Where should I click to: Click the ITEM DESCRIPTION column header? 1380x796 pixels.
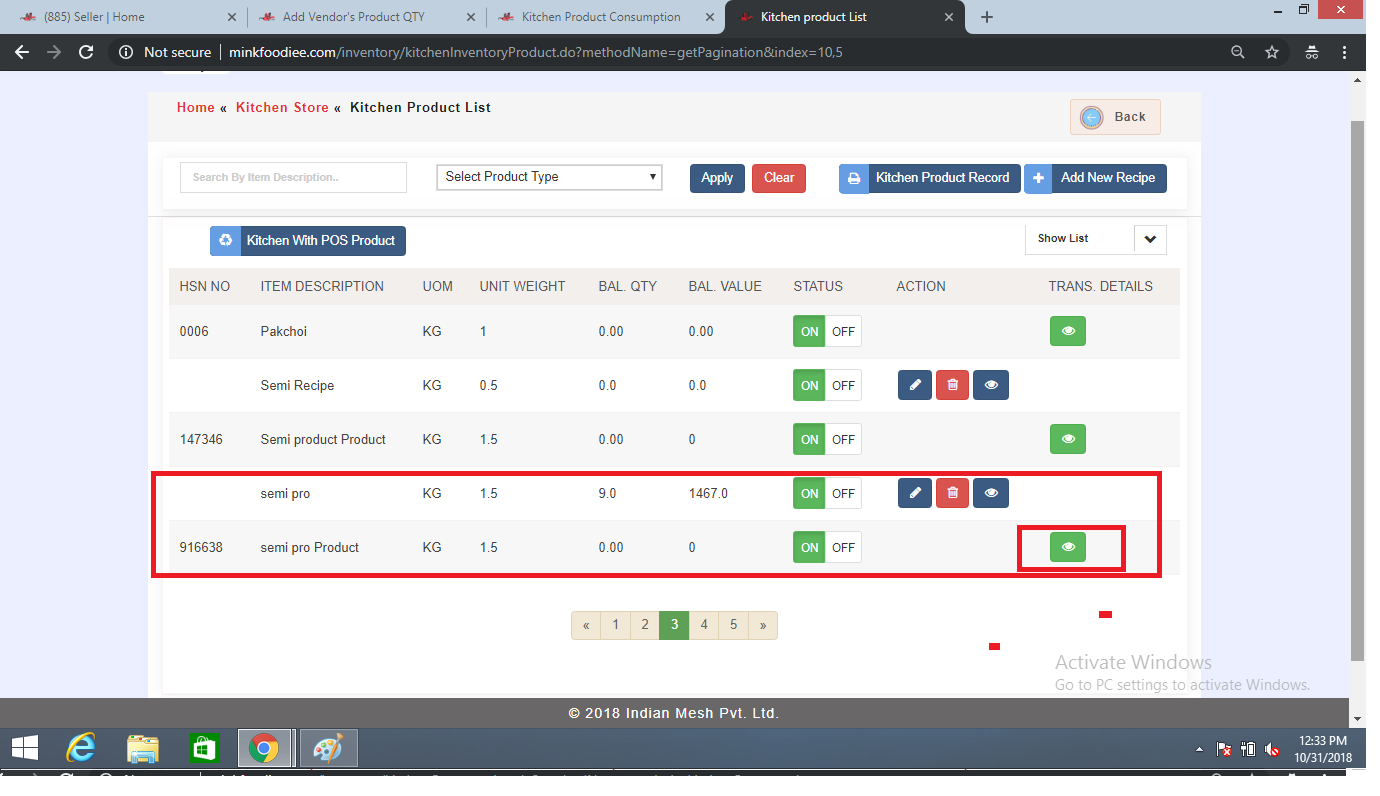pos(322,286)
